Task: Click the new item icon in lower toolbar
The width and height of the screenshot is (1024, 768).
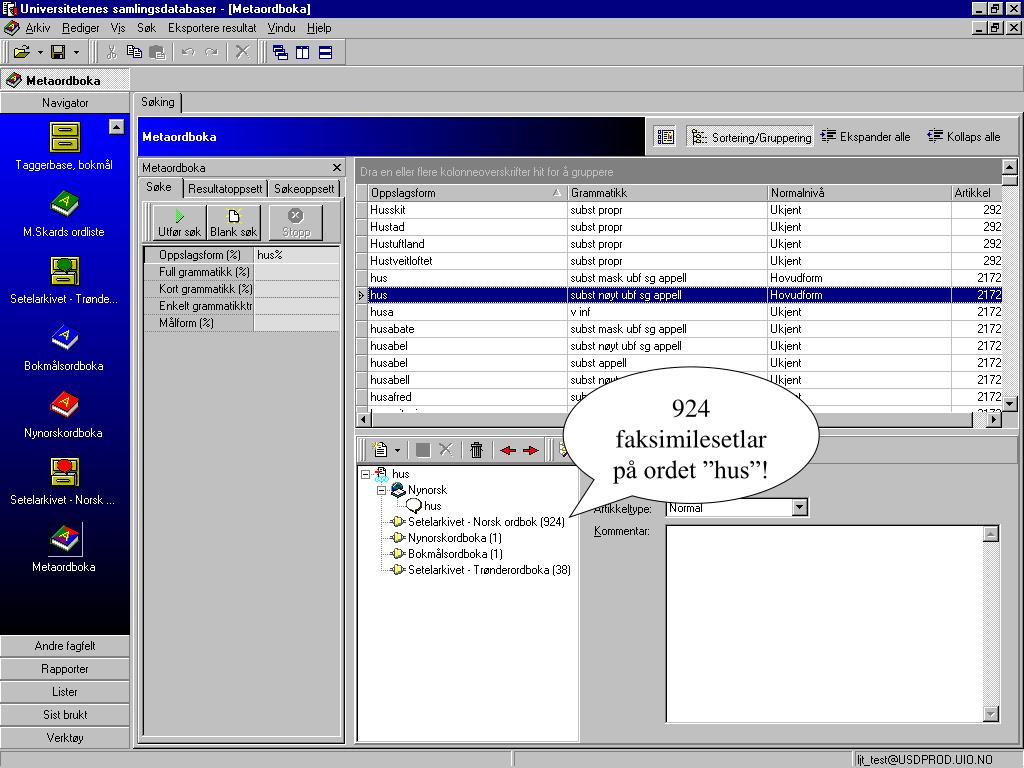Action: [x=379, y=450]
